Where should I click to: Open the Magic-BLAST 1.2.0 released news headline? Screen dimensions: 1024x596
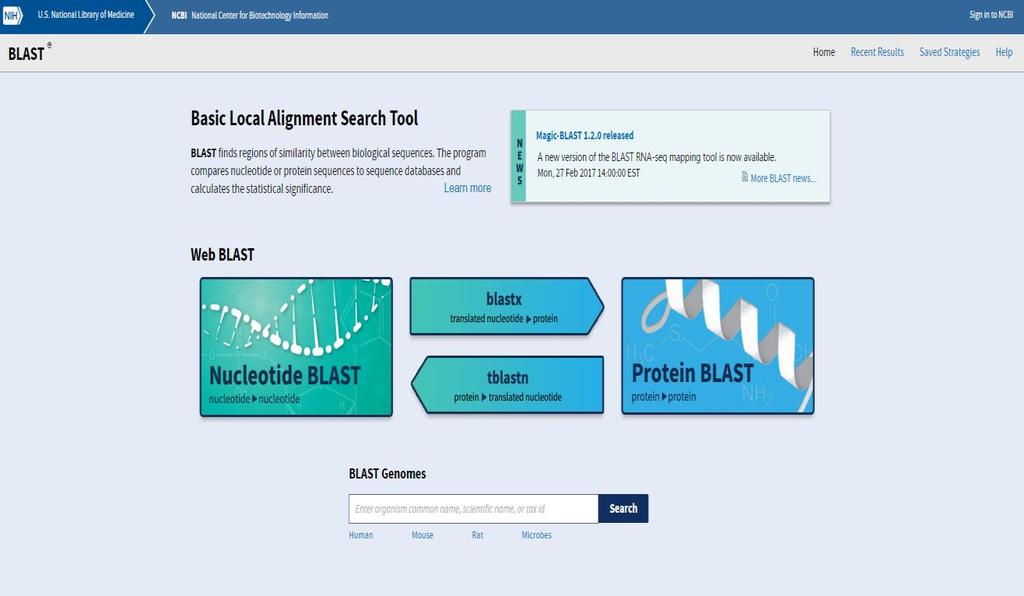click(584, 135)
